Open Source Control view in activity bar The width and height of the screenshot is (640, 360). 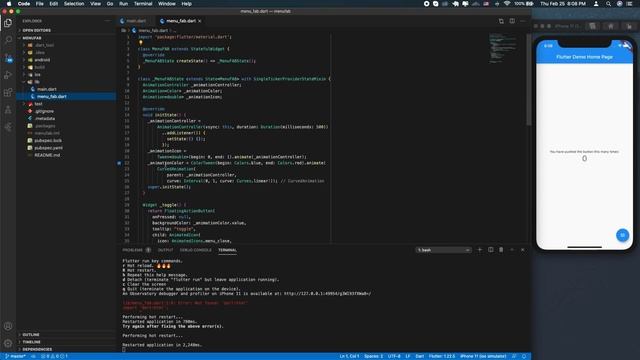click(x=8, y=58)
